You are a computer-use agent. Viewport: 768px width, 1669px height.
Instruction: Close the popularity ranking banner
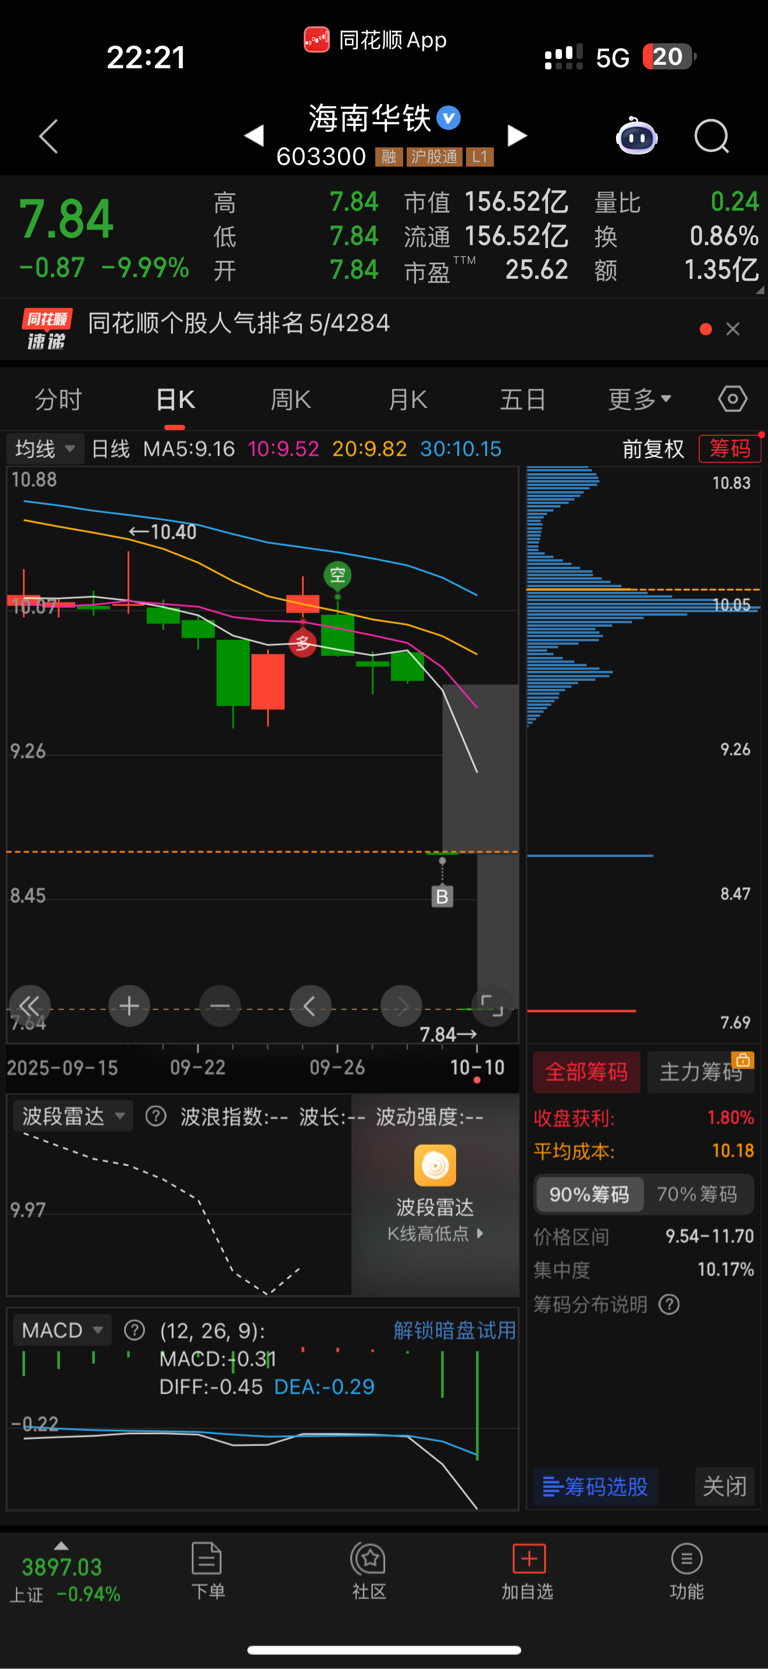[x=733, y=329]
